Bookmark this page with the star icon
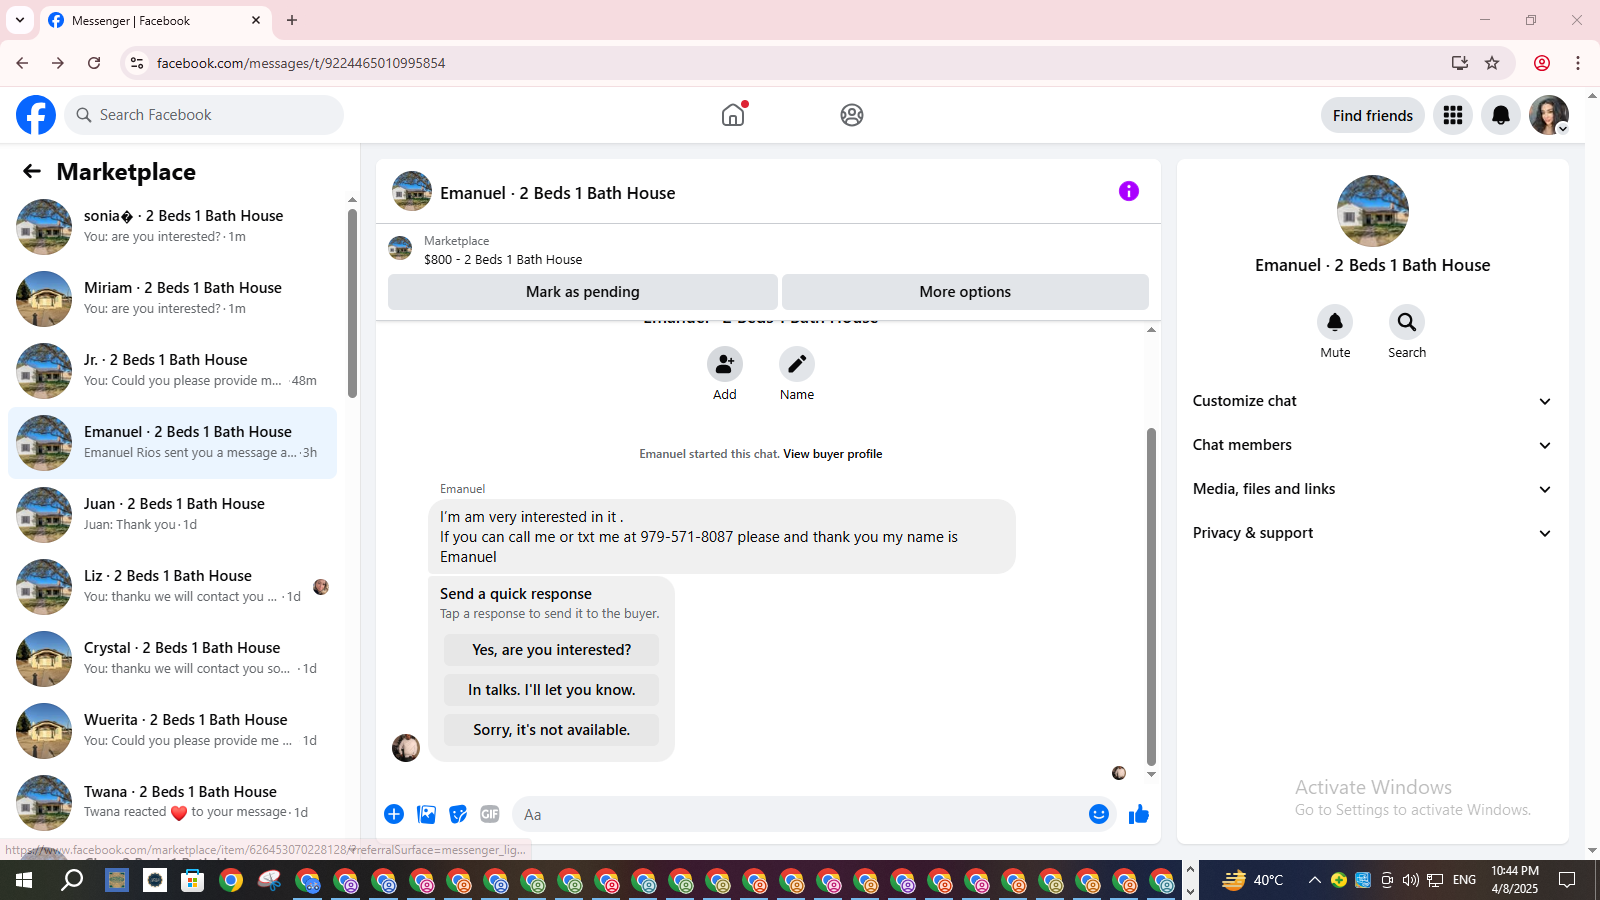This screenshot has width=1600, height=900. pos(1492,63)
